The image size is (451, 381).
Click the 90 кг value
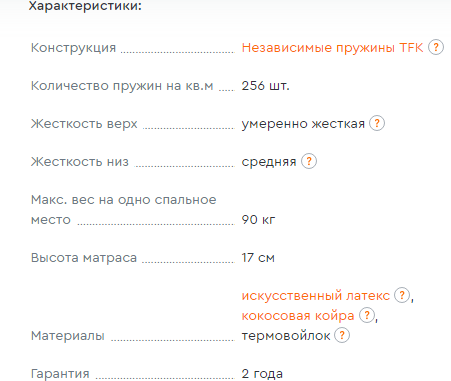pos(259,220)
